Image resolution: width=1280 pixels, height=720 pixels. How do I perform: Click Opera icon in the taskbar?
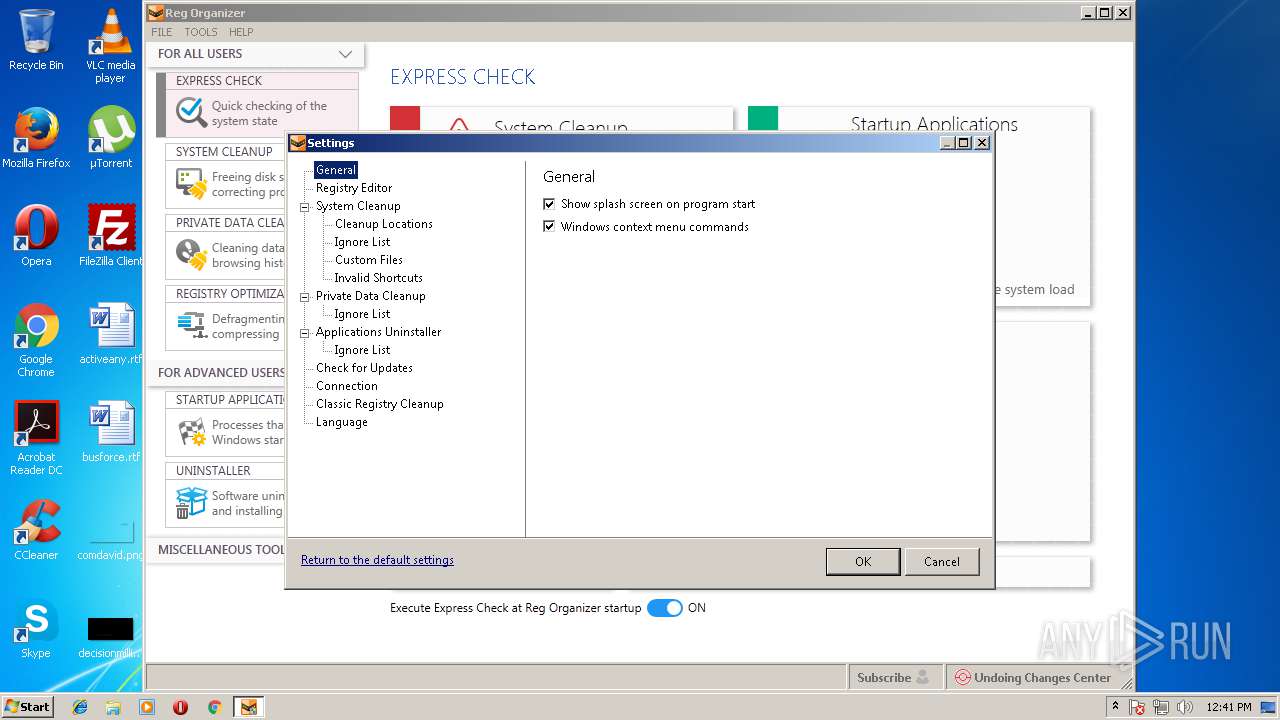[x=181, y=707]
